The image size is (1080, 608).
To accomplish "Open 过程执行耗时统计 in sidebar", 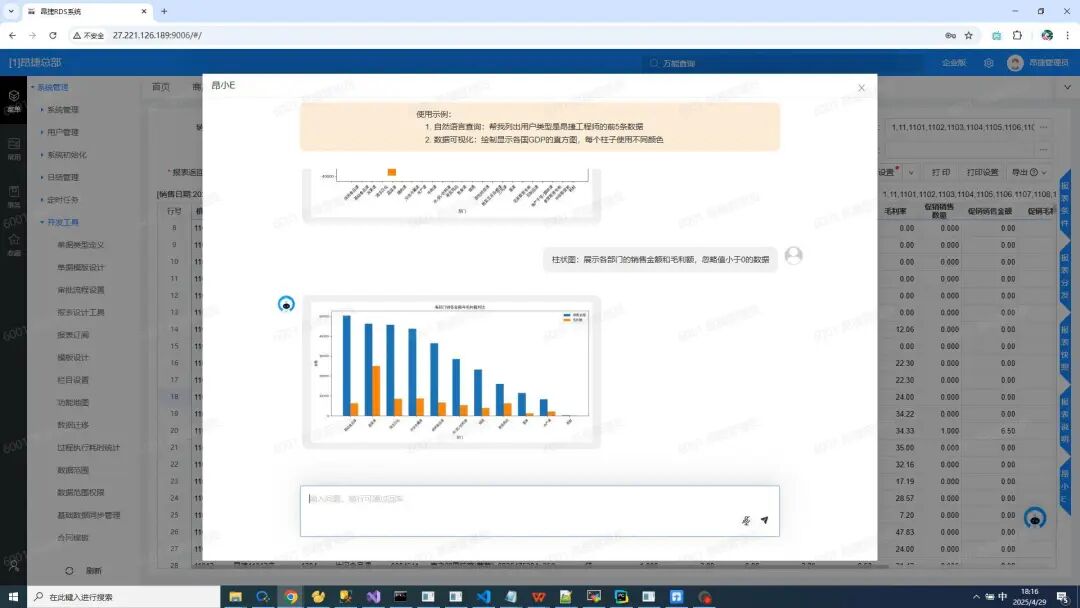I will click(88, 448).
